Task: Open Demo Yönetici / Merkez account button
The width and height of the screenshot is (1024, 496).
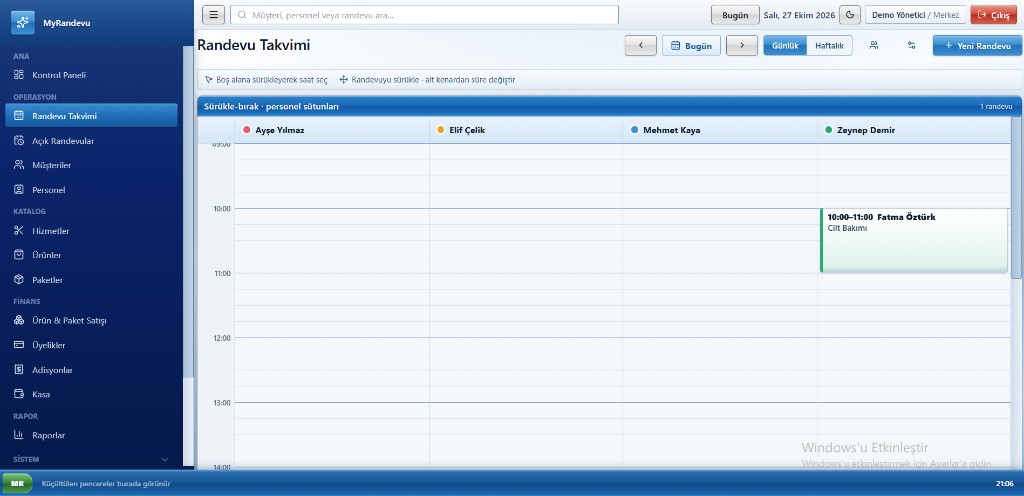Action: (916, 15)
